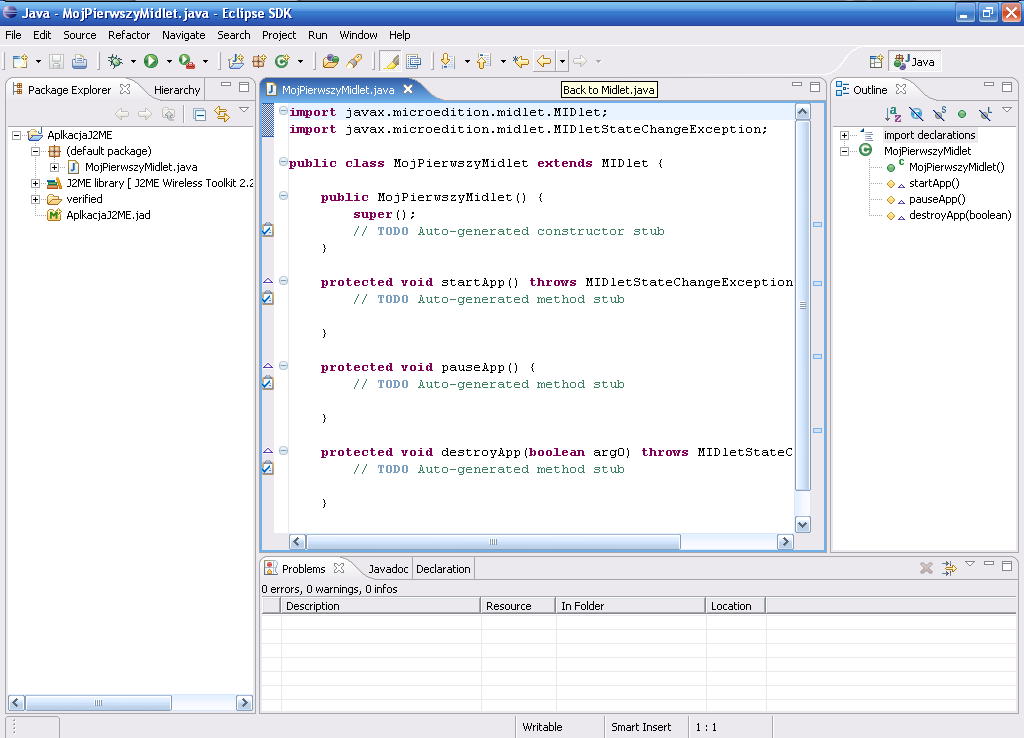This screenshot has width=1024, height=738.
Task: Toggle alphabetical Sort in Outline view
Action: tap(893, 114)
